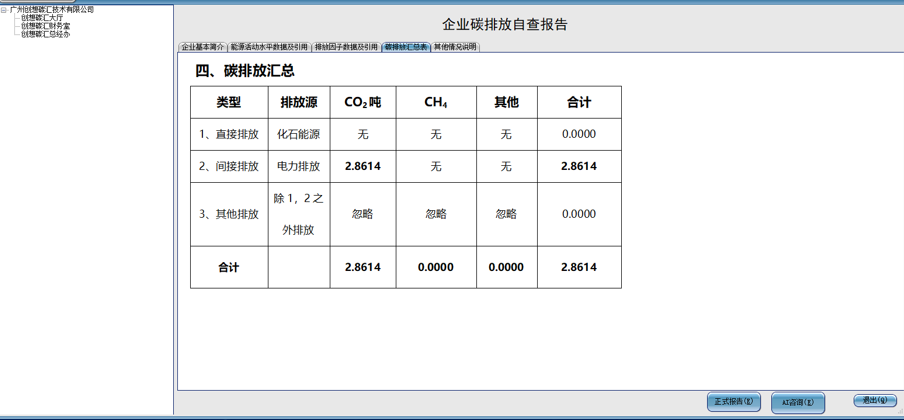Screen dimensions: 904x420
Task: Select 创想碳汇总经办 in the tree
Action: [46, 34]
